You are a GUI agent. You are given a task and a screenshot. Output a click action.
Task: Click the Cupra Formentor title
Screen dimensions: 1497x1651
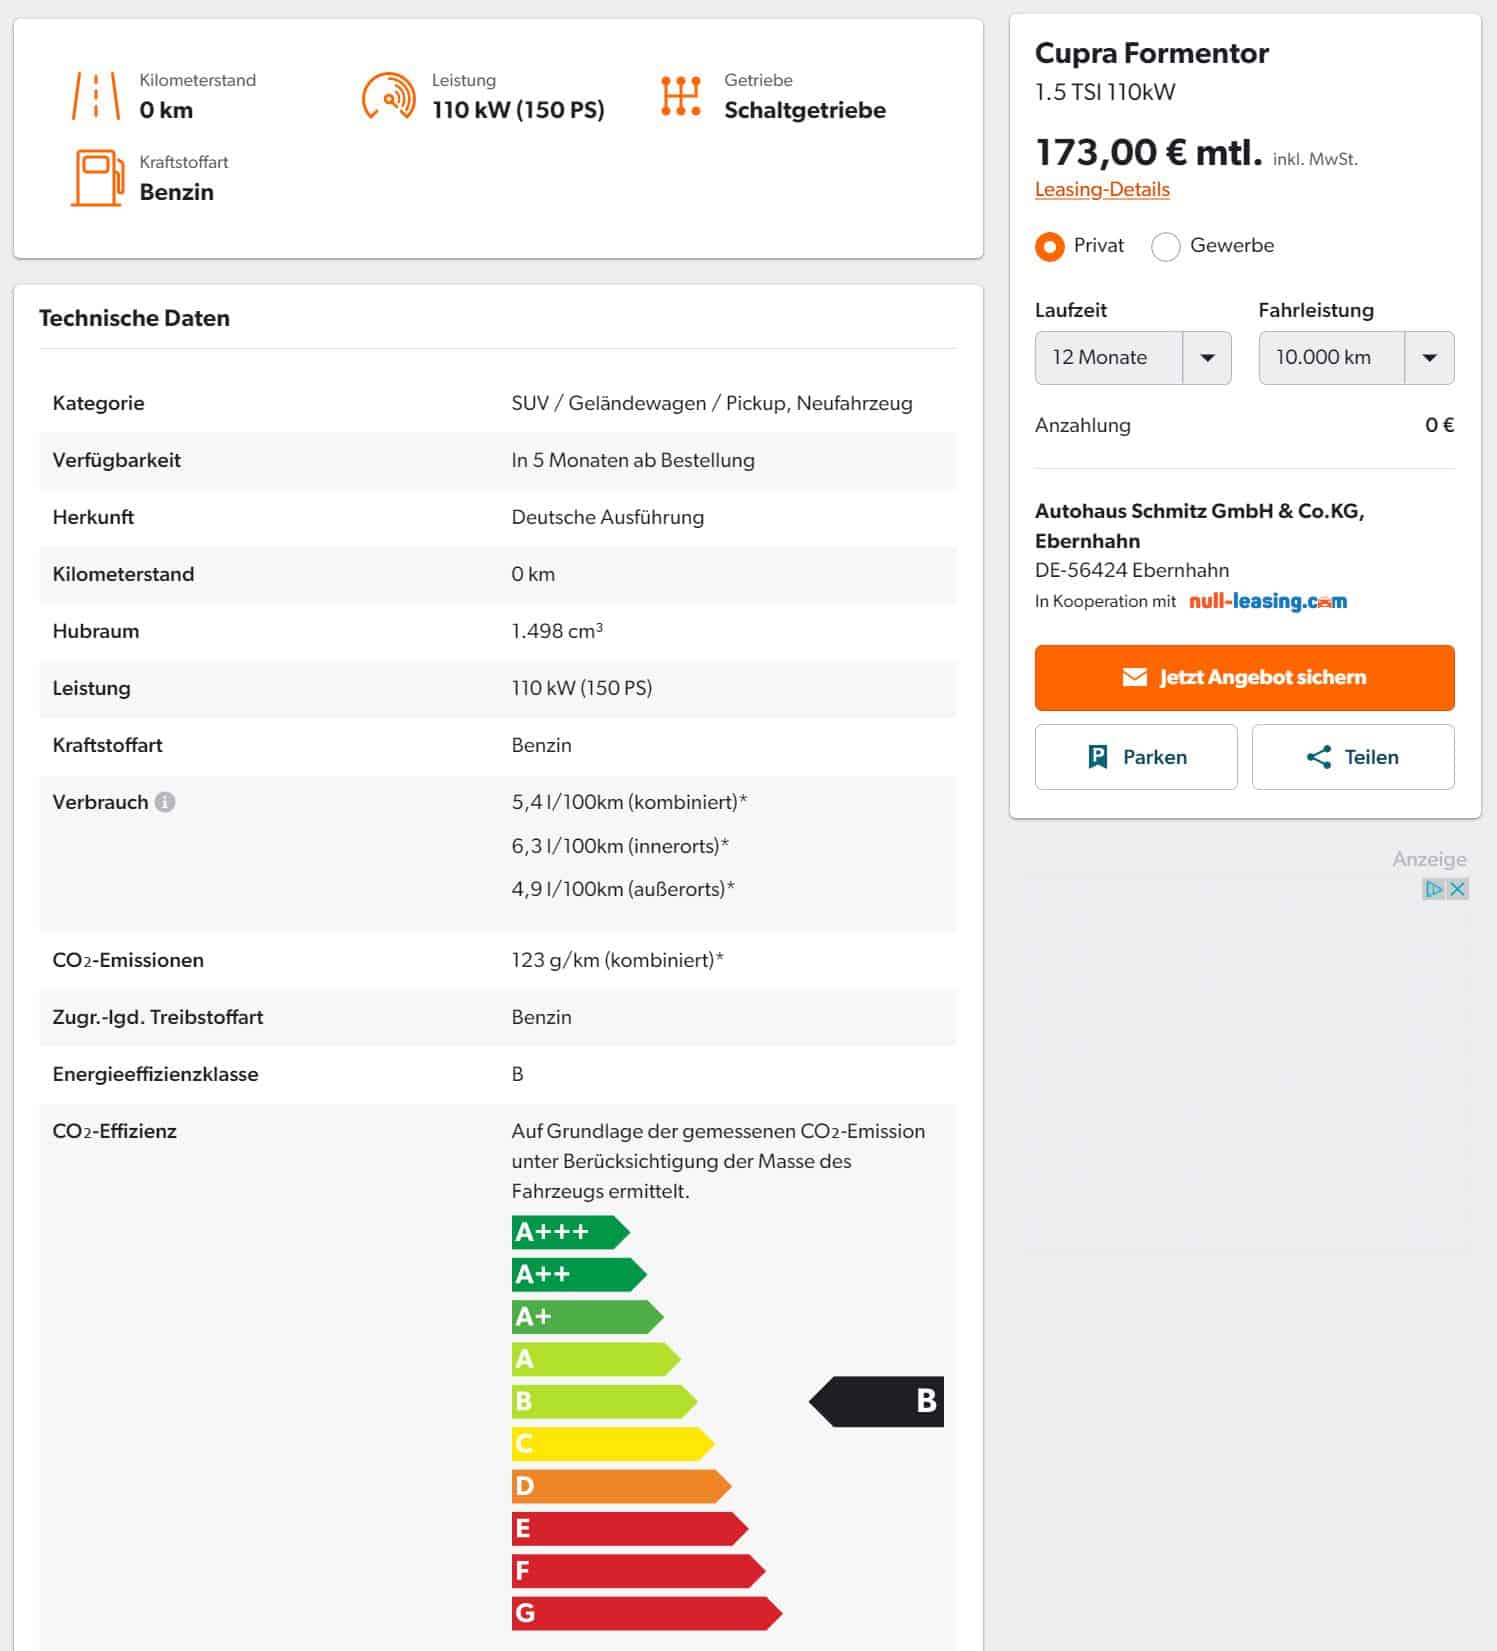click(1151, 53)
